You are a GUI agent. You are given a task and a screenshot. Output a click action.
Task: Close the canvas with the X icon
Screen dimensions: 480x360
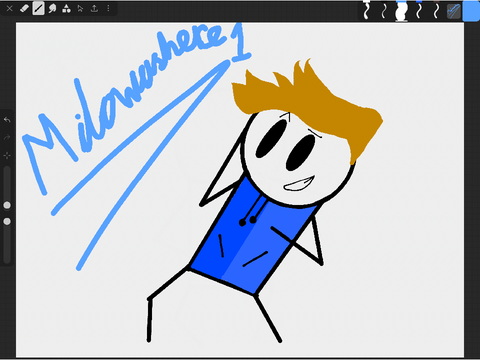click(x=9, y=9)
